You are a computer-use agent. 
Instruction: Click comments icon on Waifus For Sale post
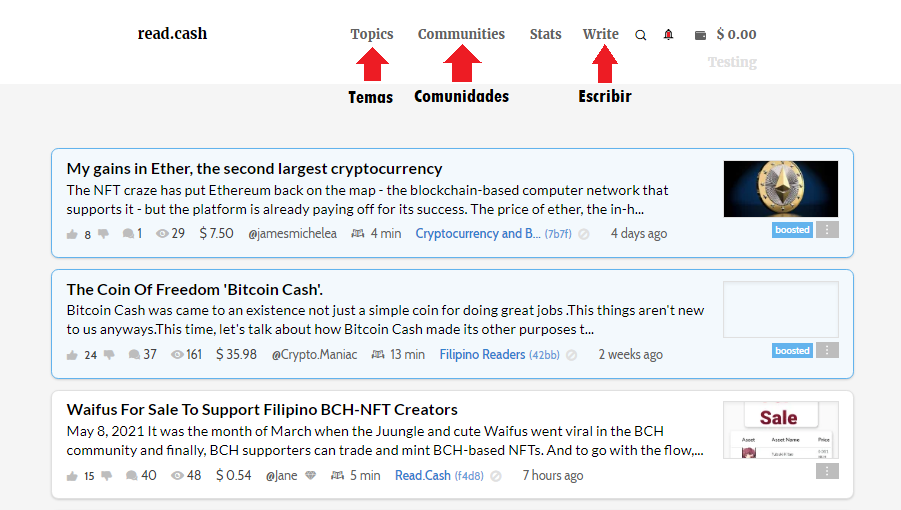coord(132,476)
